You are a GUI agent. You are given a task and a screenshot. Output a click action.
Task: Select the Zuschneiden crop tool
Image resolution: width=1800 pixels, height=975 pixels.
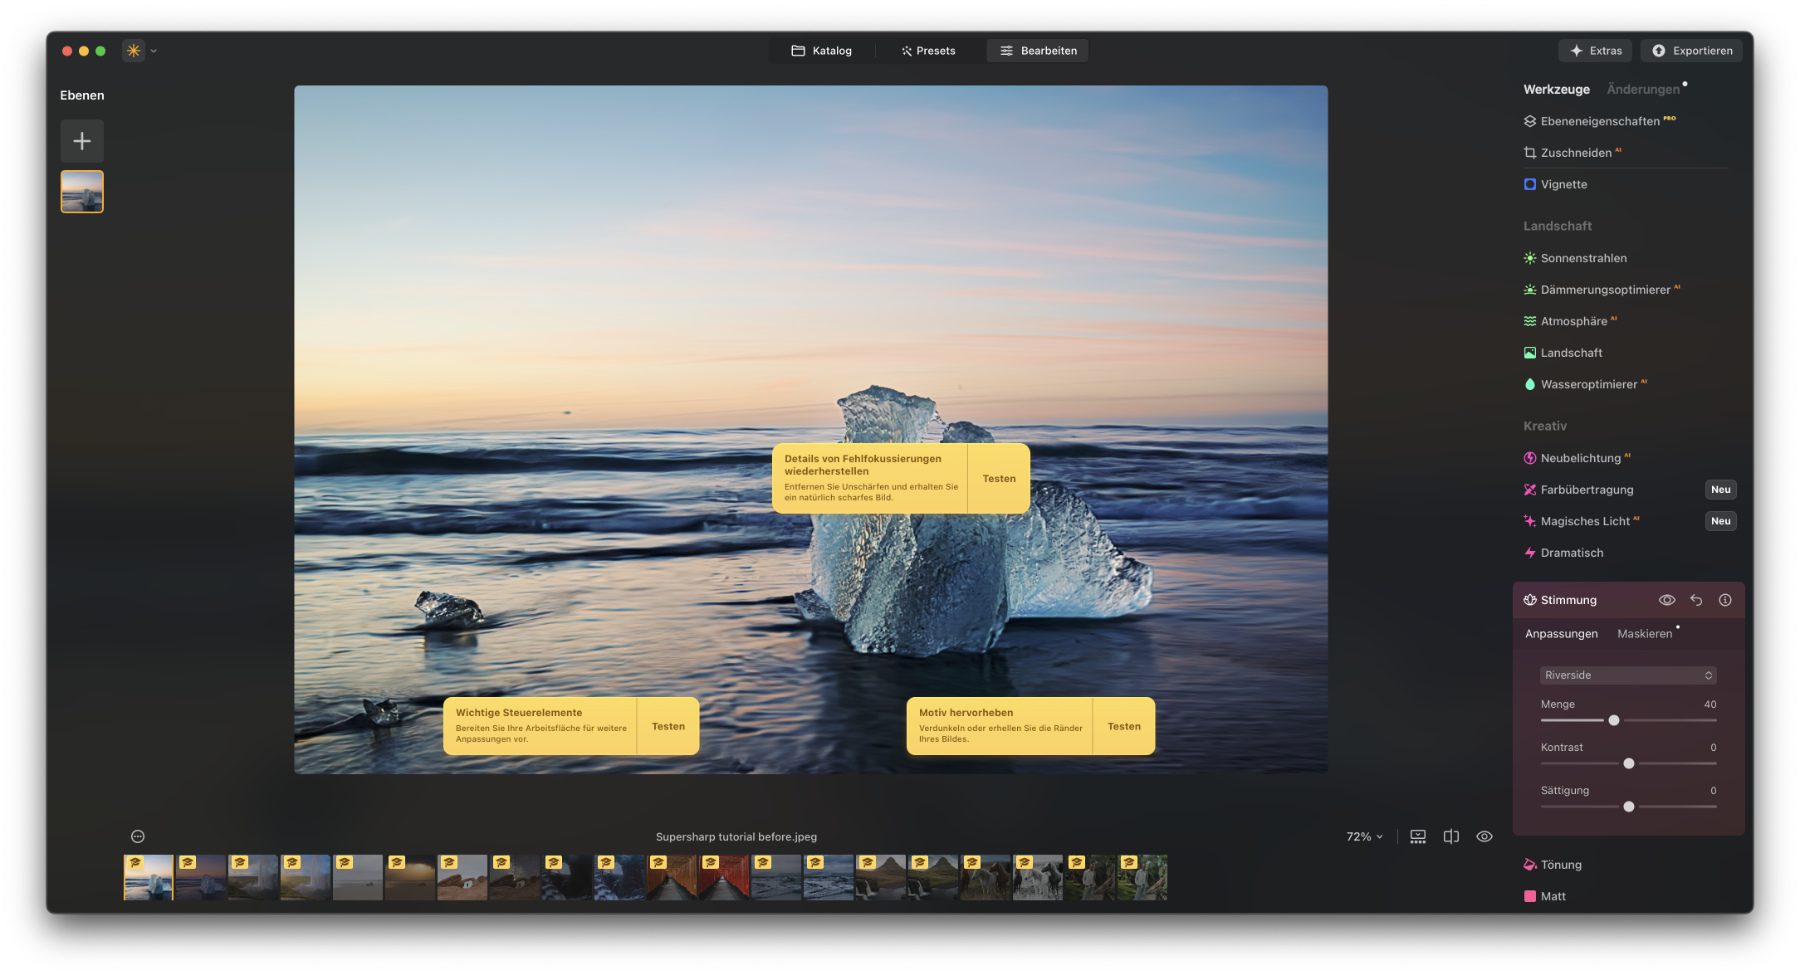(1575, 153)
